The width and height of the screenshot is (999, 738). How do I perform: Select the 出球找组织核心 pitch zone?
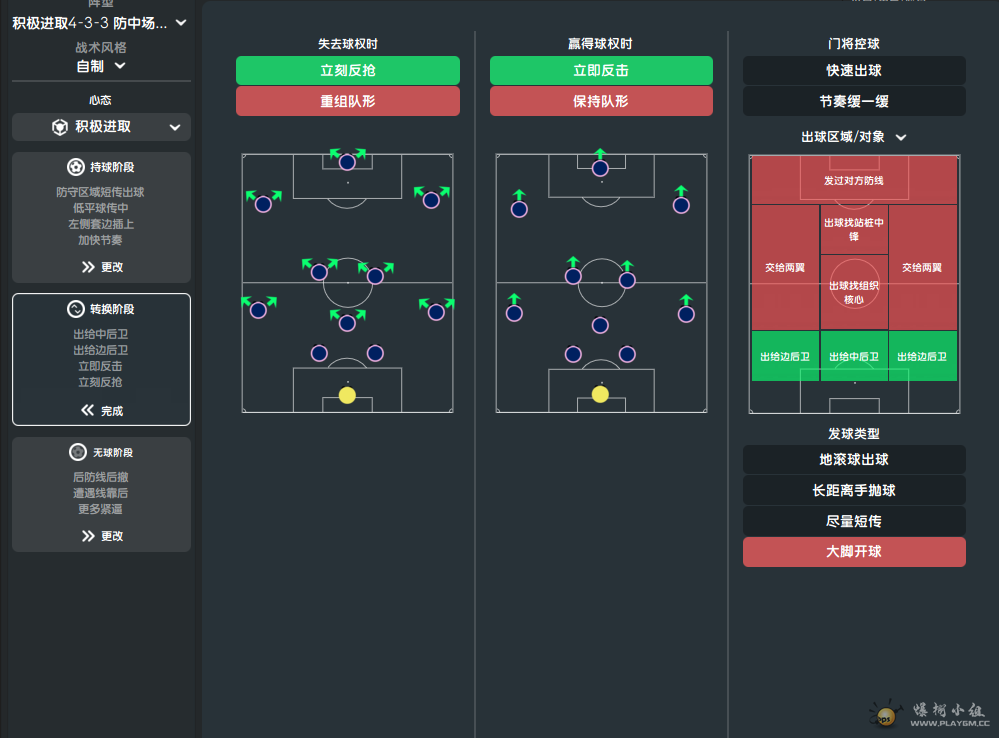pyautogui.click(x=854, y=293)
